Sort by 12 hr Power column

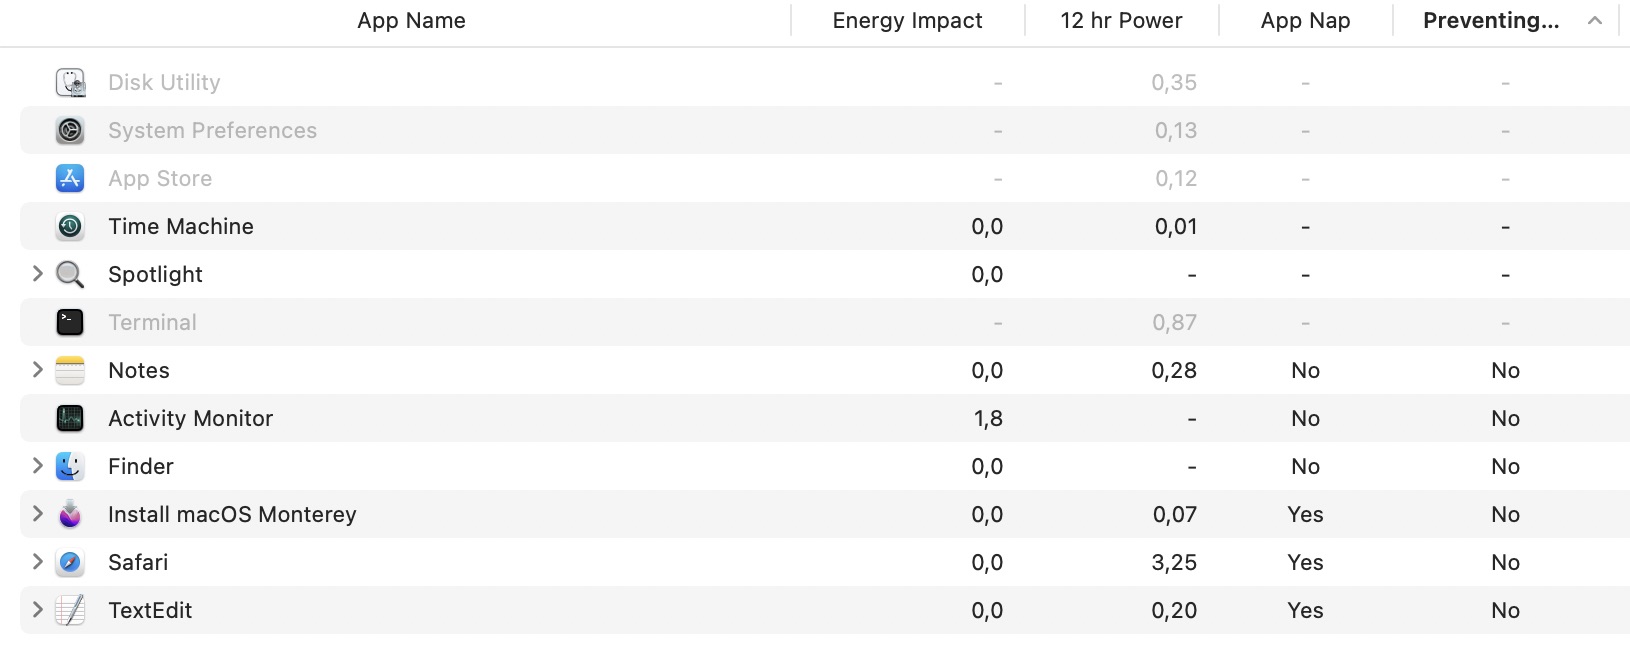[x=1121, y=21]
